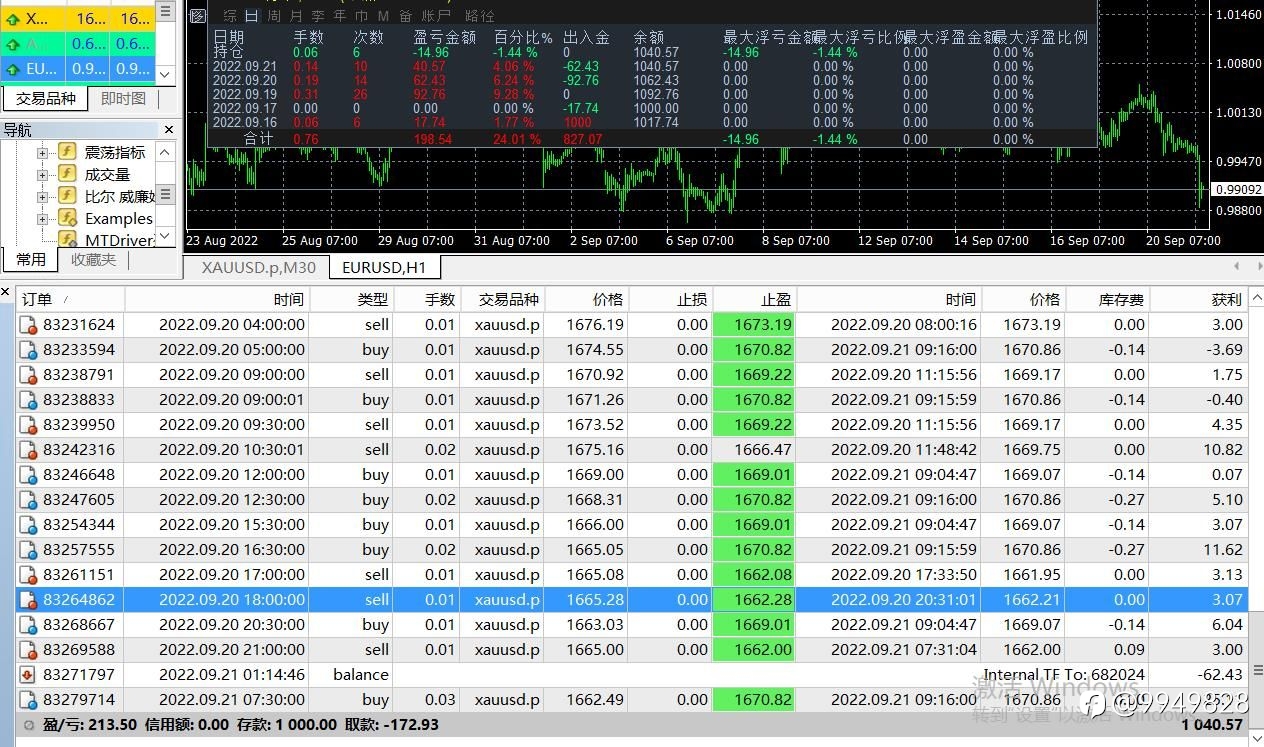Click the balance icon for entry 83271797
Viewport: 1264px width, 747px height.
[28, 675]
